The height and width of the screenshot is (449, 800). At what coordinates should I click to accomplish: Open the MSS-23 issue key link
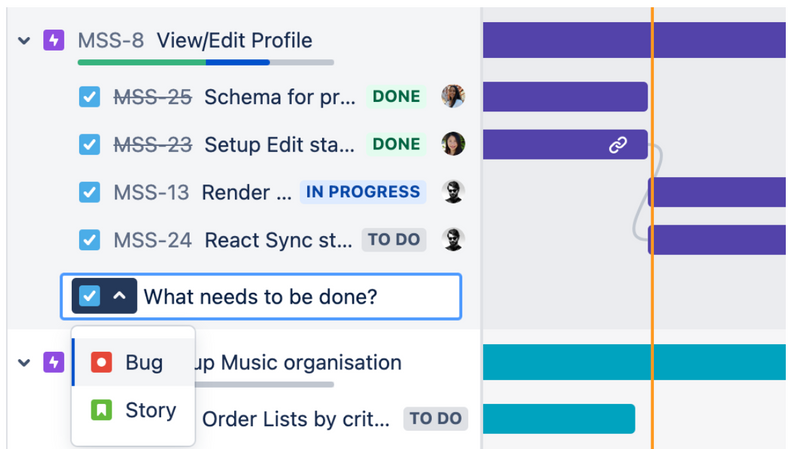pyautogui.click(x=152, y=145)
